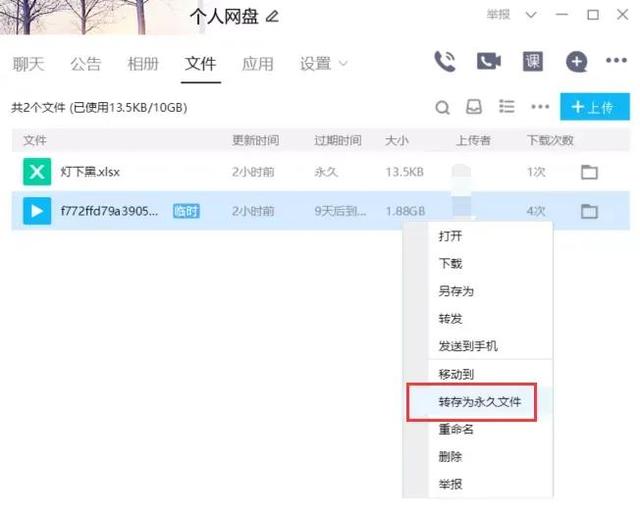Edit the 个人网盘 name with pencil icon
This screenshot has width=640, height=516.
(x=272, y=17)
